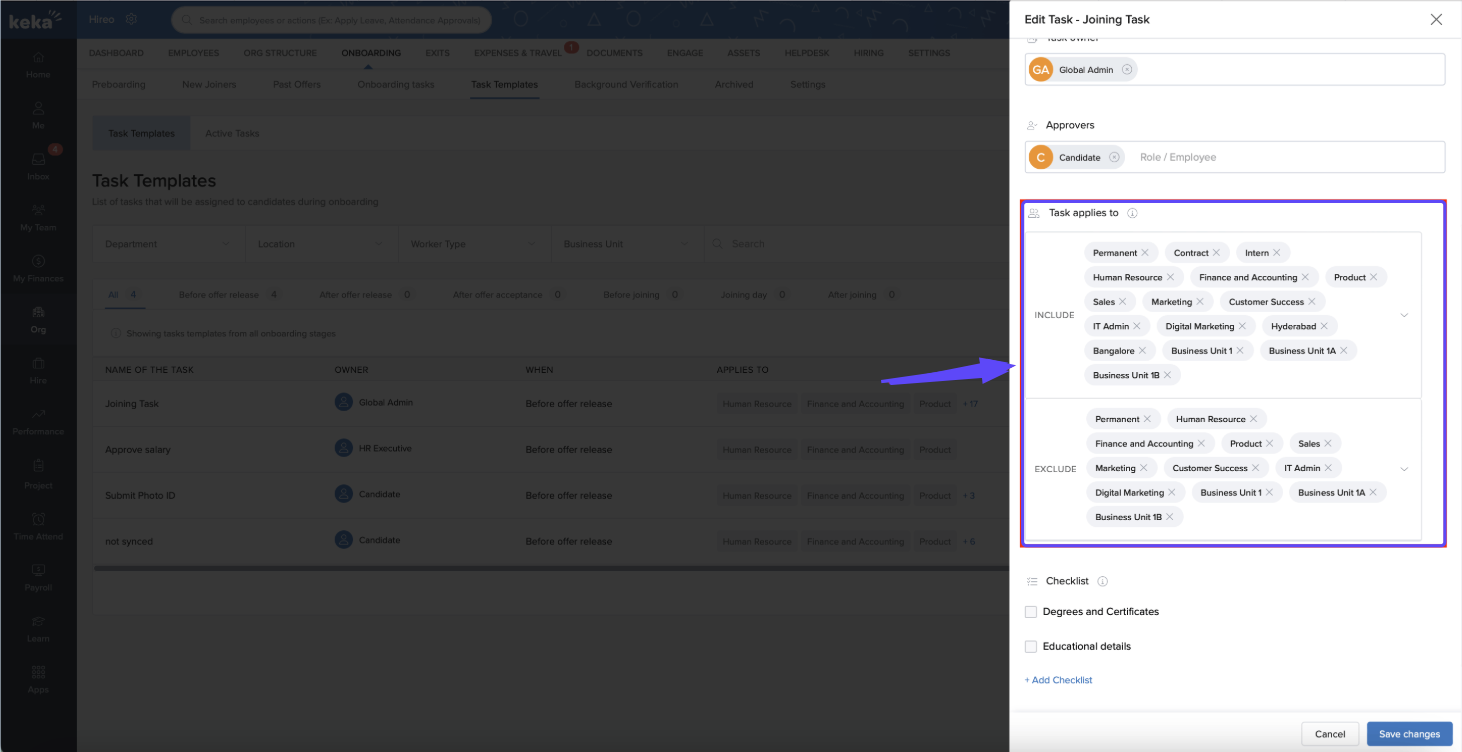The image size is (1462, 752).
Task: Remove the Intern chip from Include list
Action: (1277, 253)
